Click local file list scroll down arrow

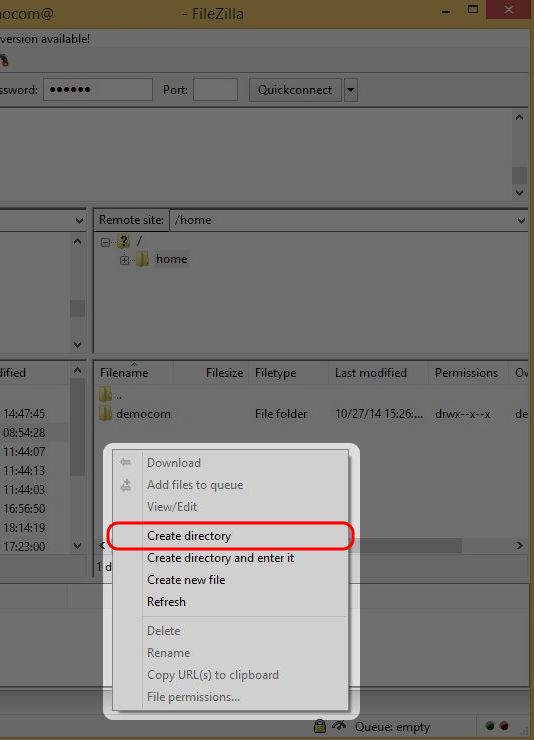click(78, 546)
